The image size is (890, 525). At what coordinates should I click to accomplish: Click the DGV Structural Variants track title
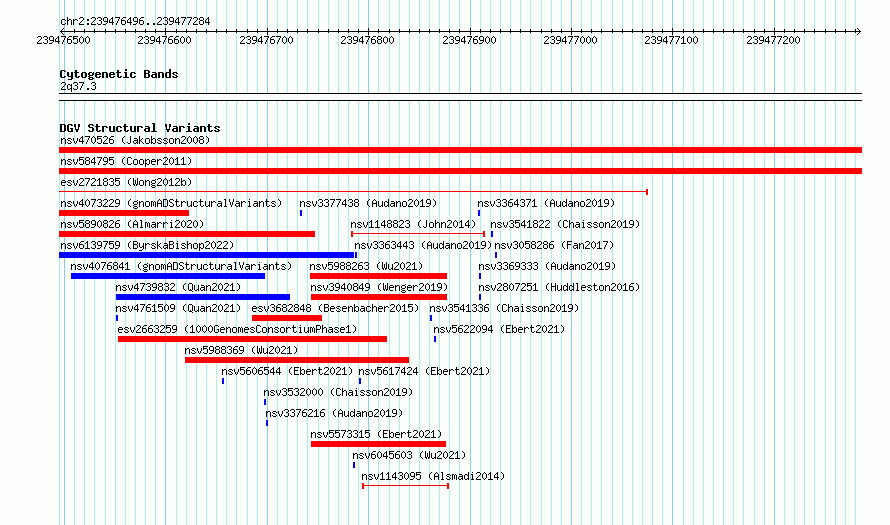(140, 128)
